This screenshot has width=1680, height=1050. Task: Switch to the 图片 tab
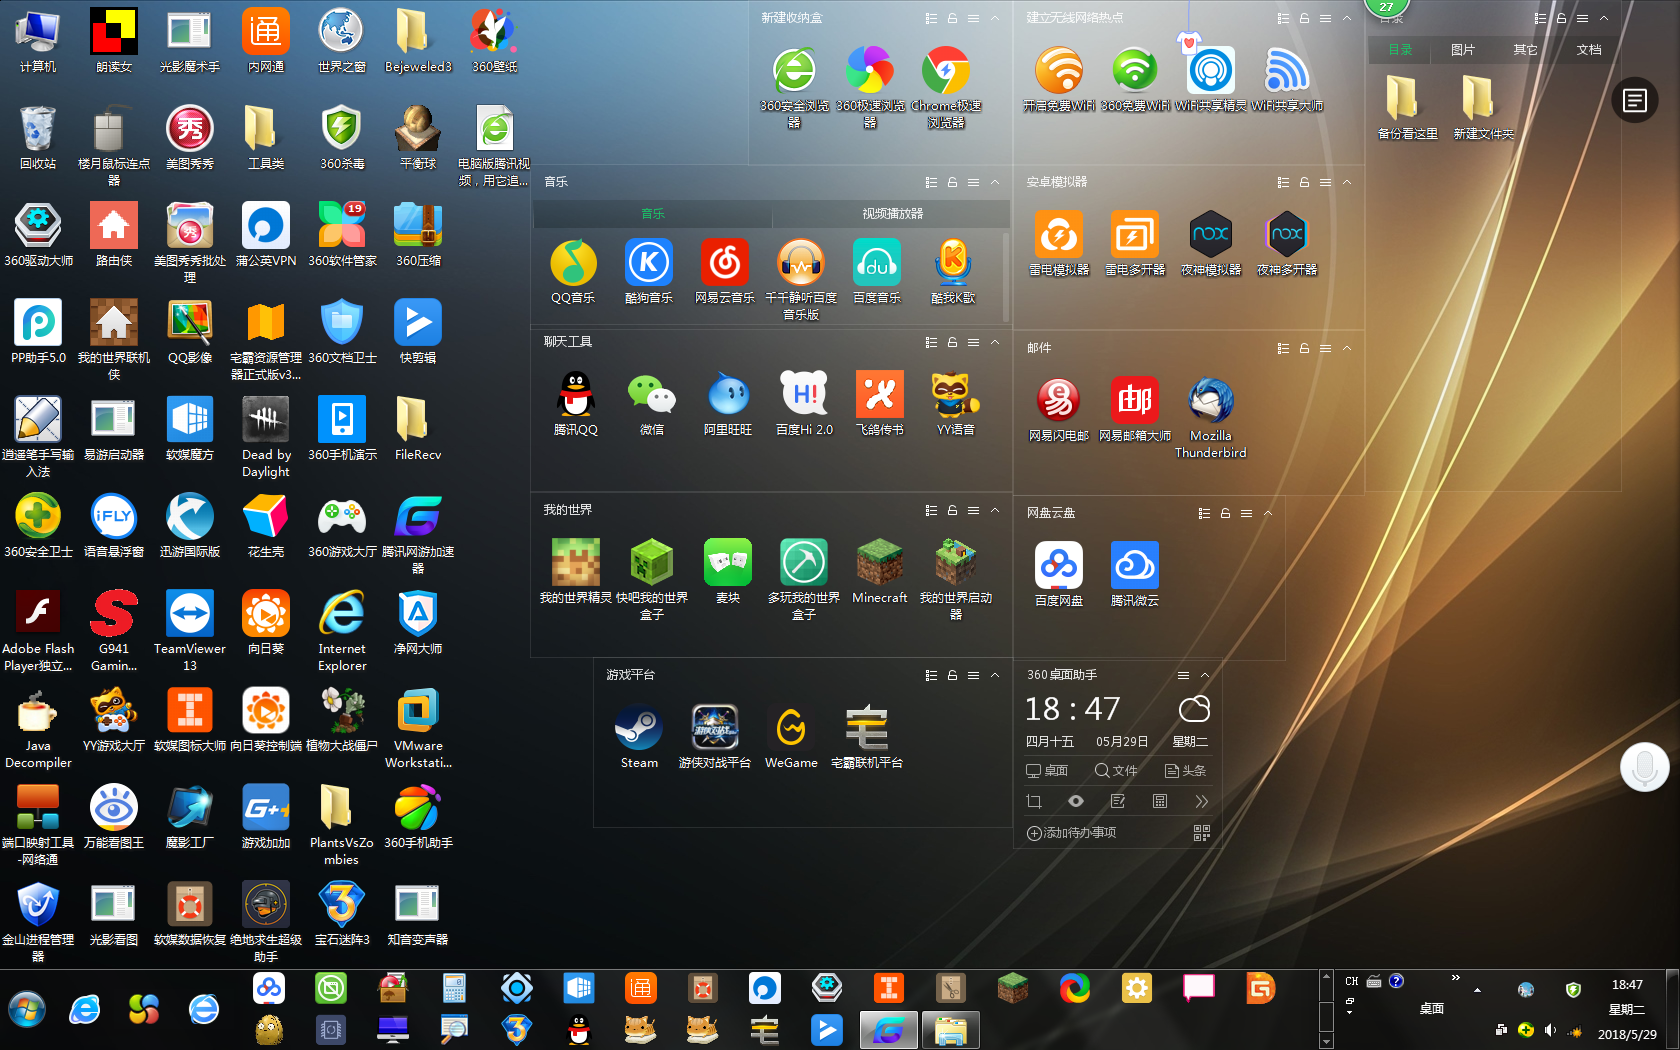point(1463,50)
